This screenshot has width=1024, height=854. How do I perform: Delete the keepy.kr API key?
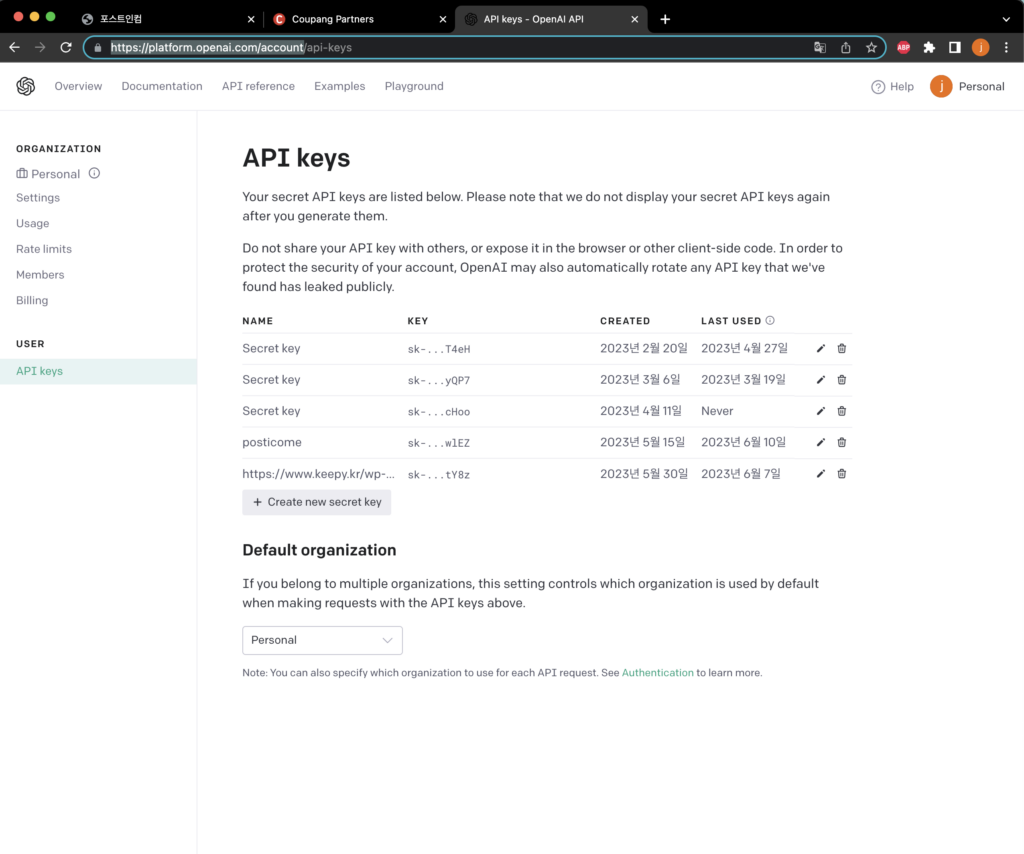point(842,474)
